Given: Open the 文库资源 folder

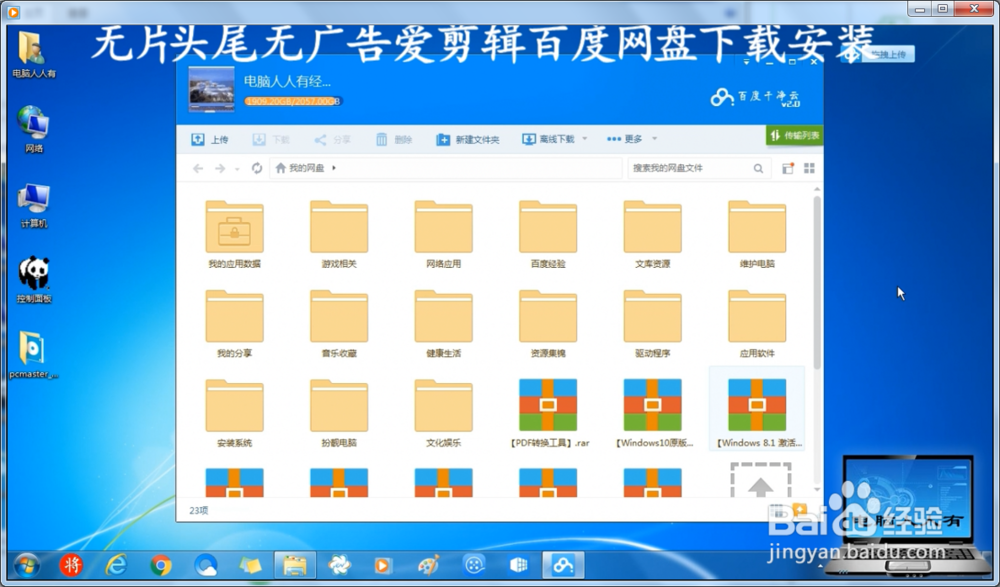Looking at the screenshot, I should [652, 234].
